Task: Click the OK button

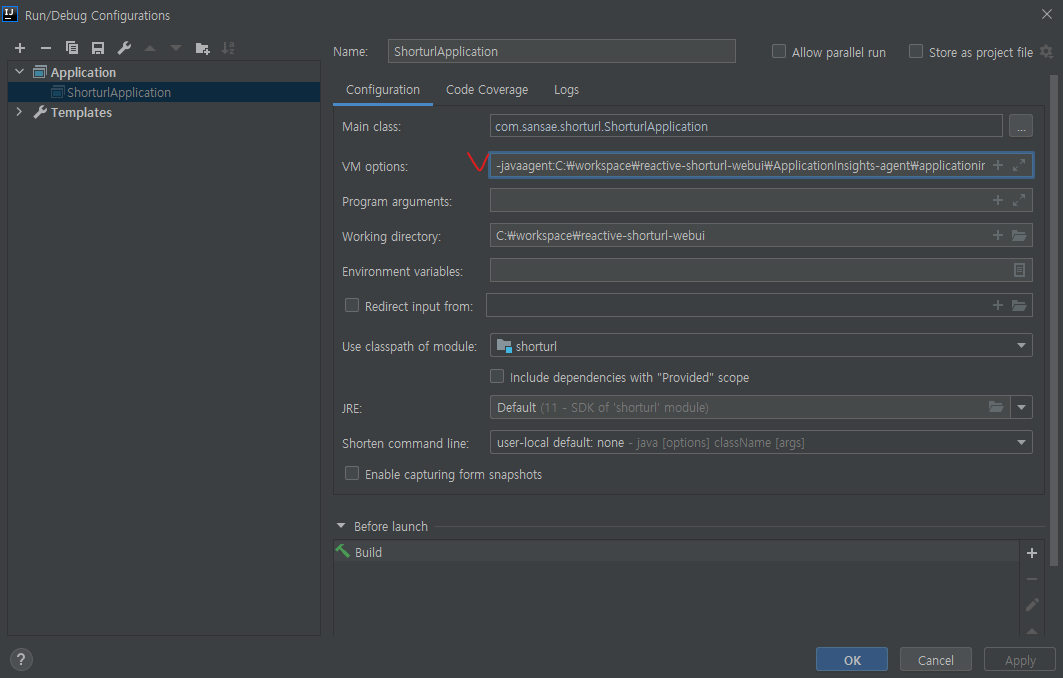Action: click(851, 660)
